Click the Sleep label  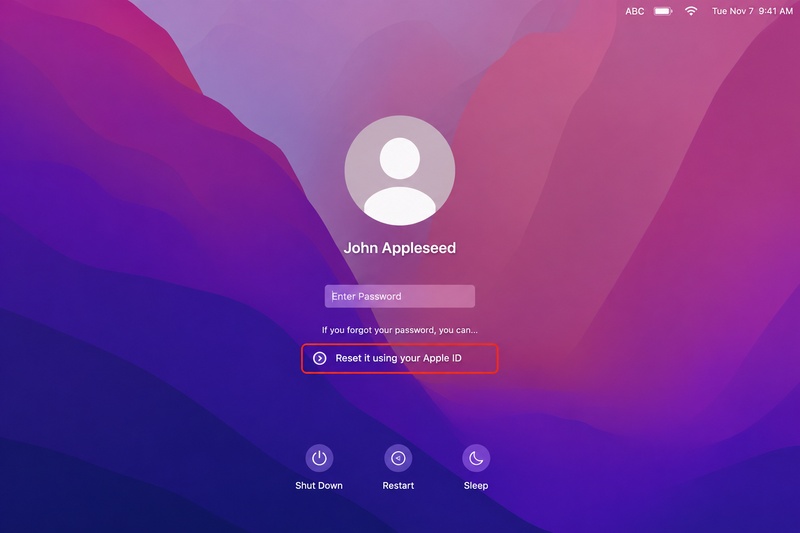[476, 486]
